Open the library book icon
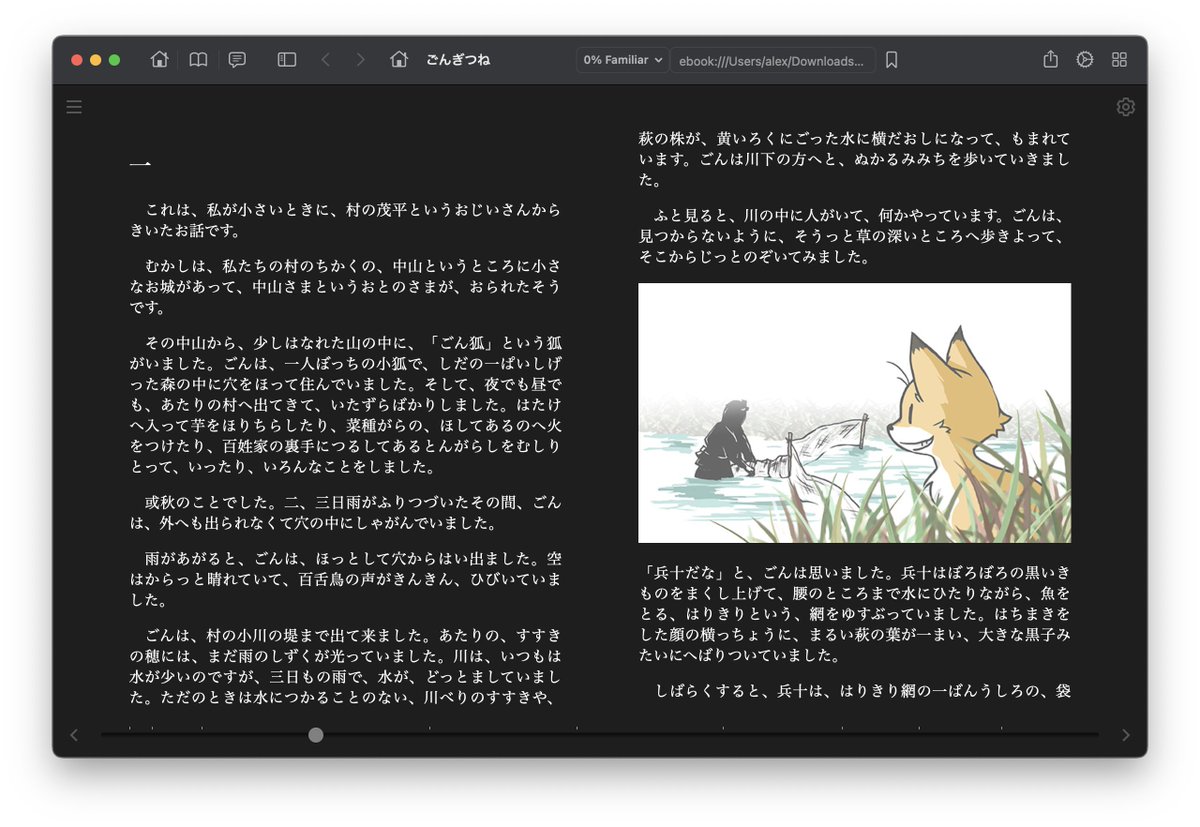The height and width of the screenshot is (827, 1200). 197,59
